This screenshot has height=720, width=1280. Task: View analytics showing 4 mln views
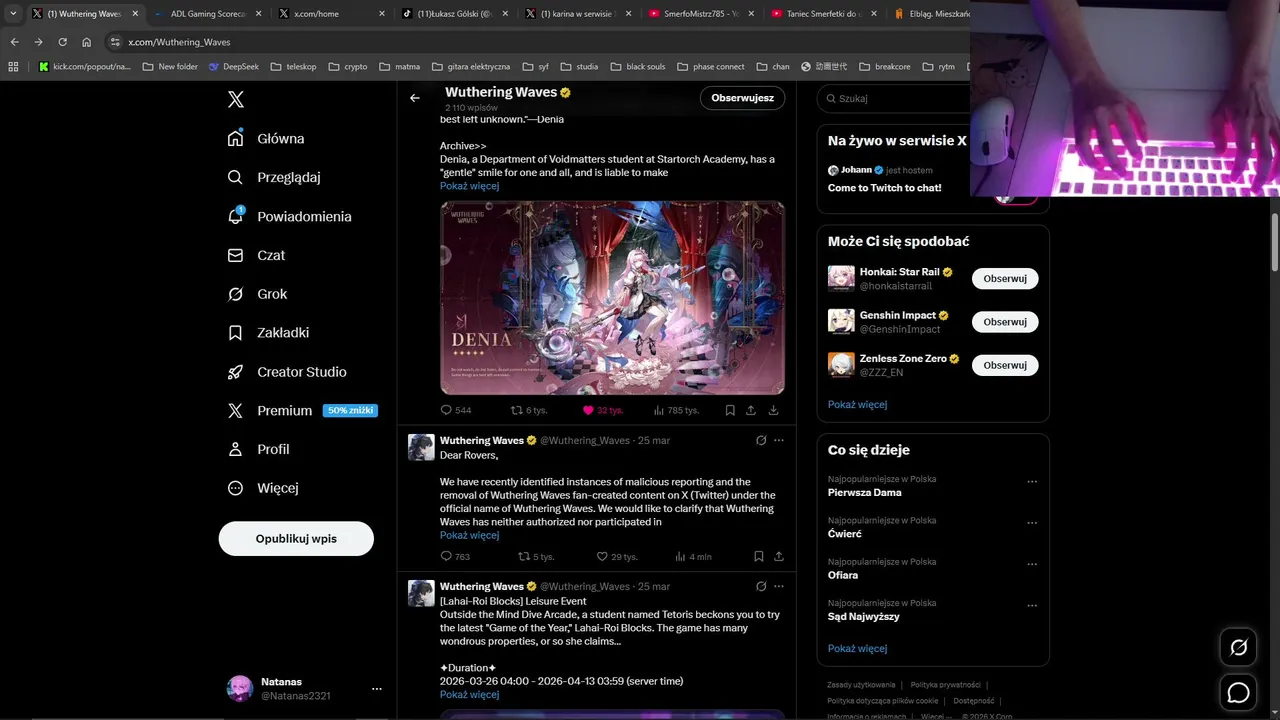(693, 557)
